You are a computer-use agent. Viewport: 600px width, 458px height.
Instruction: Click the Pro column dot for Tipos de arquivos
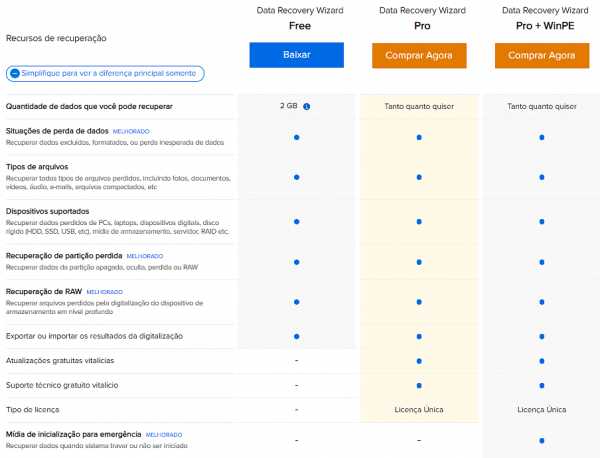(x=419, y=177)
